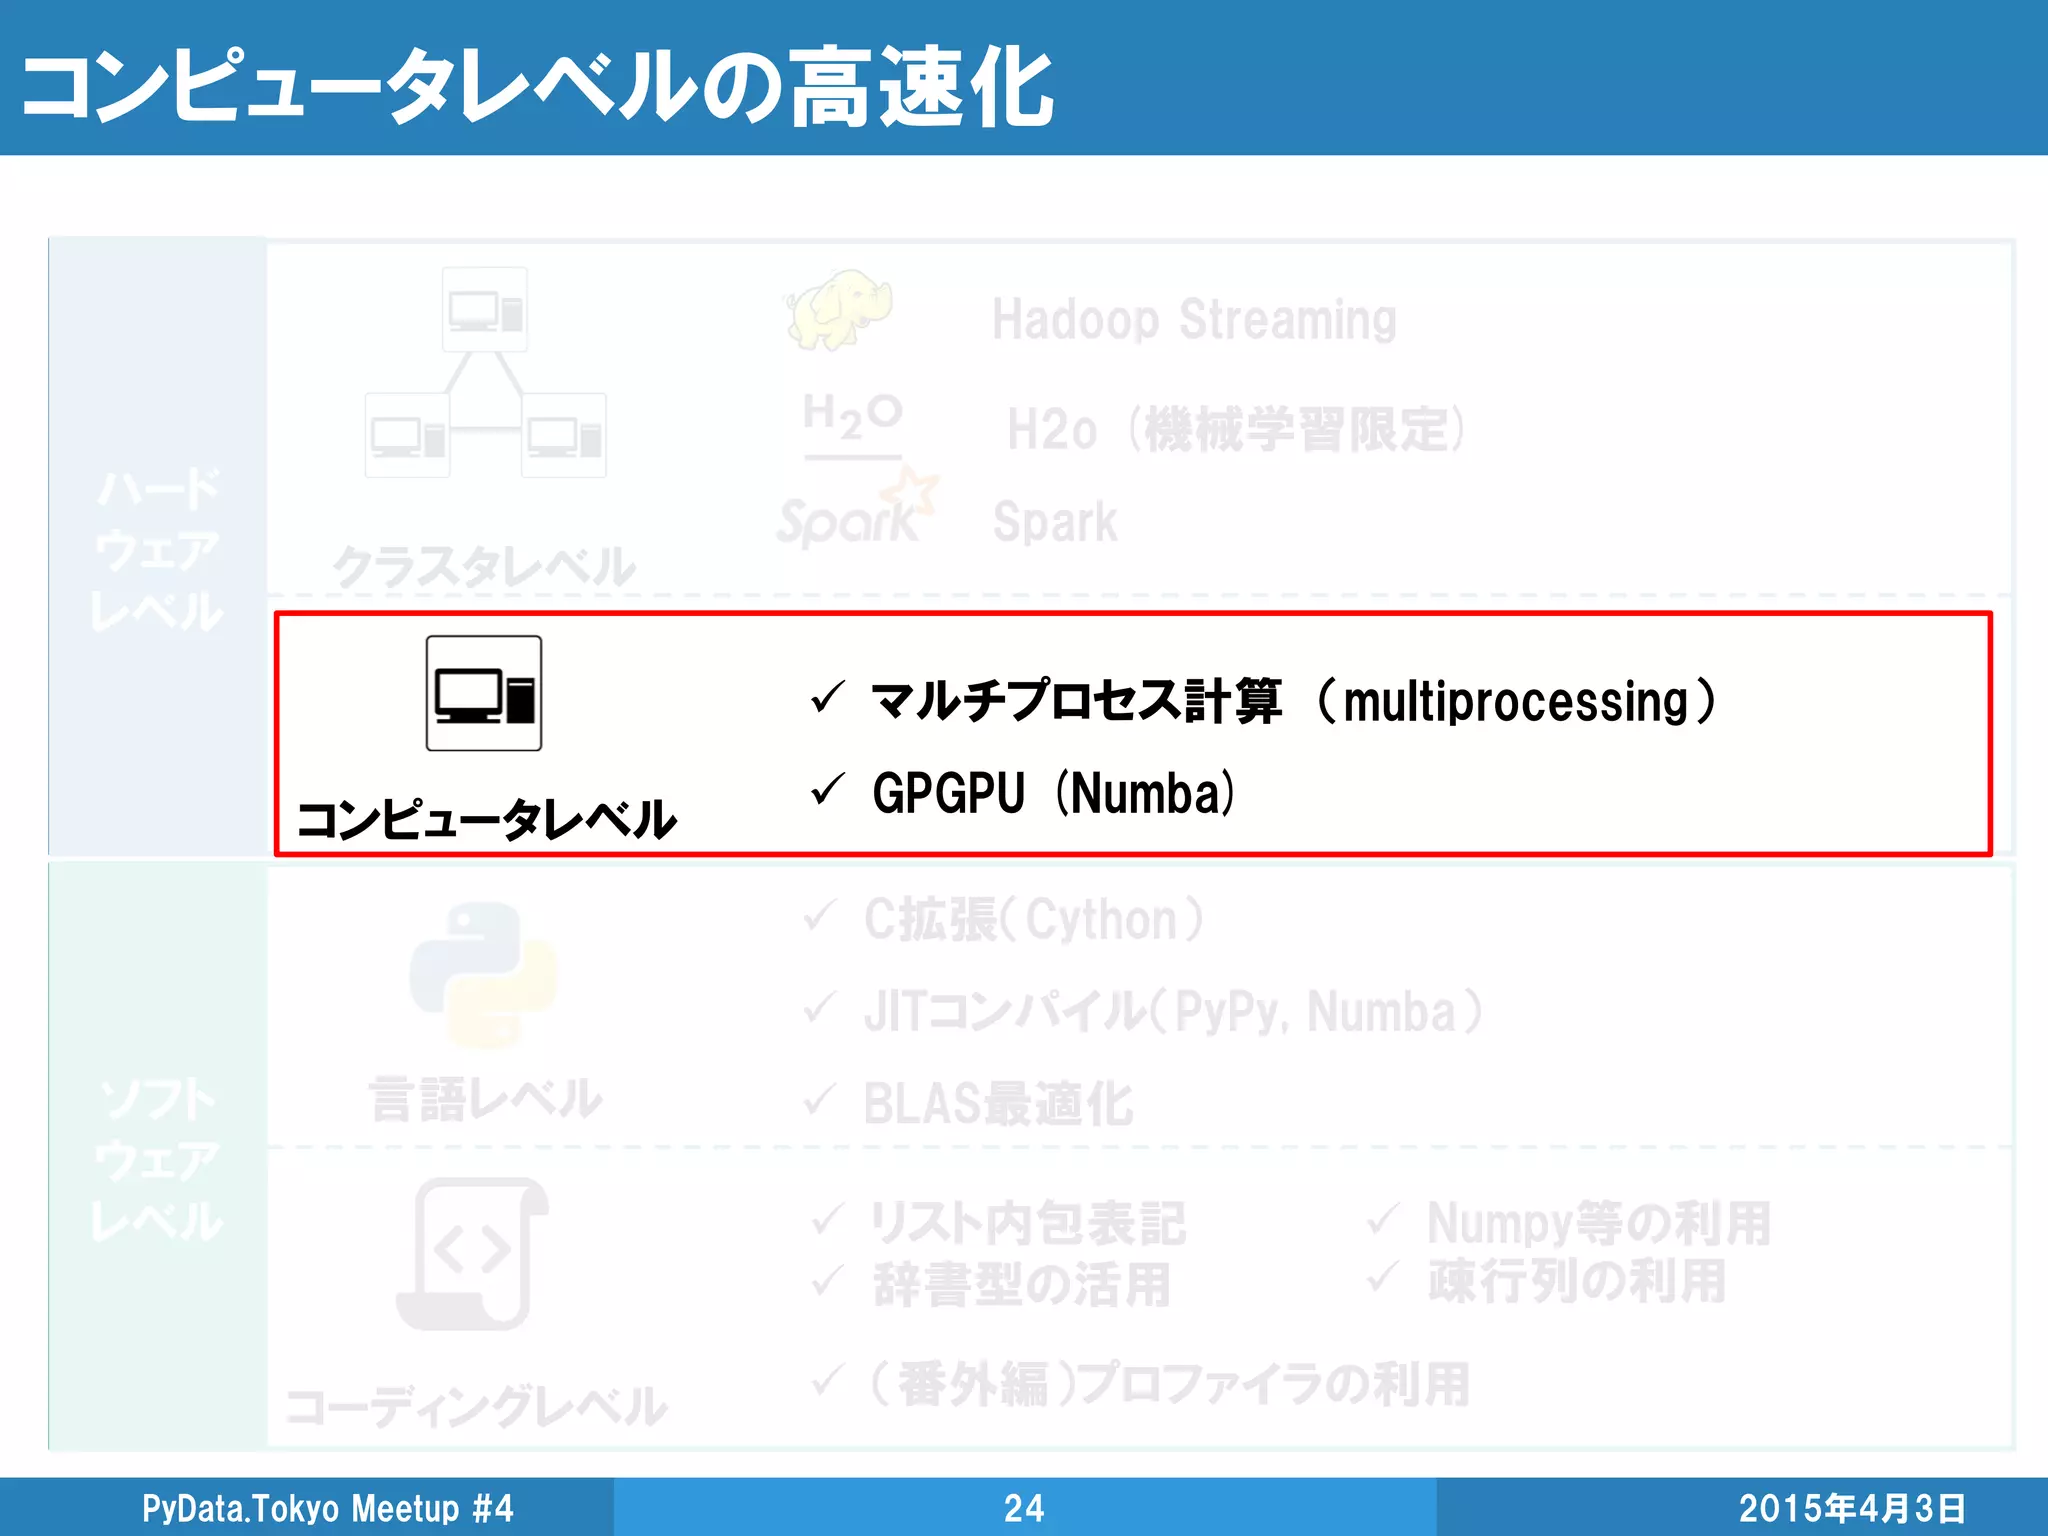Click the bottom-left computer in cluster diagram
This screenshot has width=2048, height=1536.
click(407, 436)
